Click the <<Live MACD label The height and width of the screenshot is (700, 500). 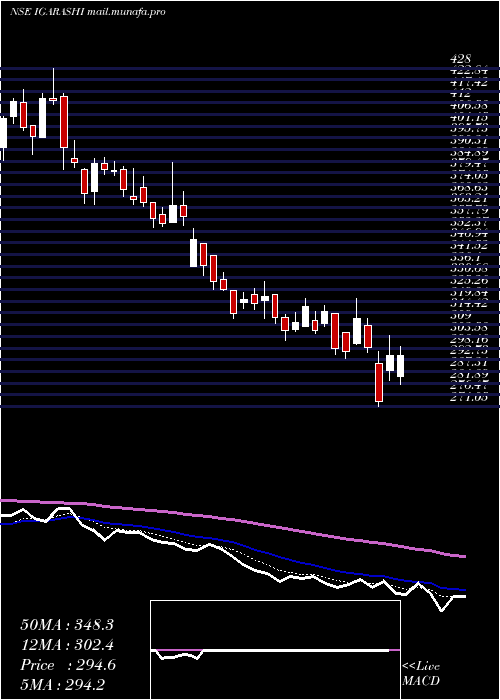[421, 674]
